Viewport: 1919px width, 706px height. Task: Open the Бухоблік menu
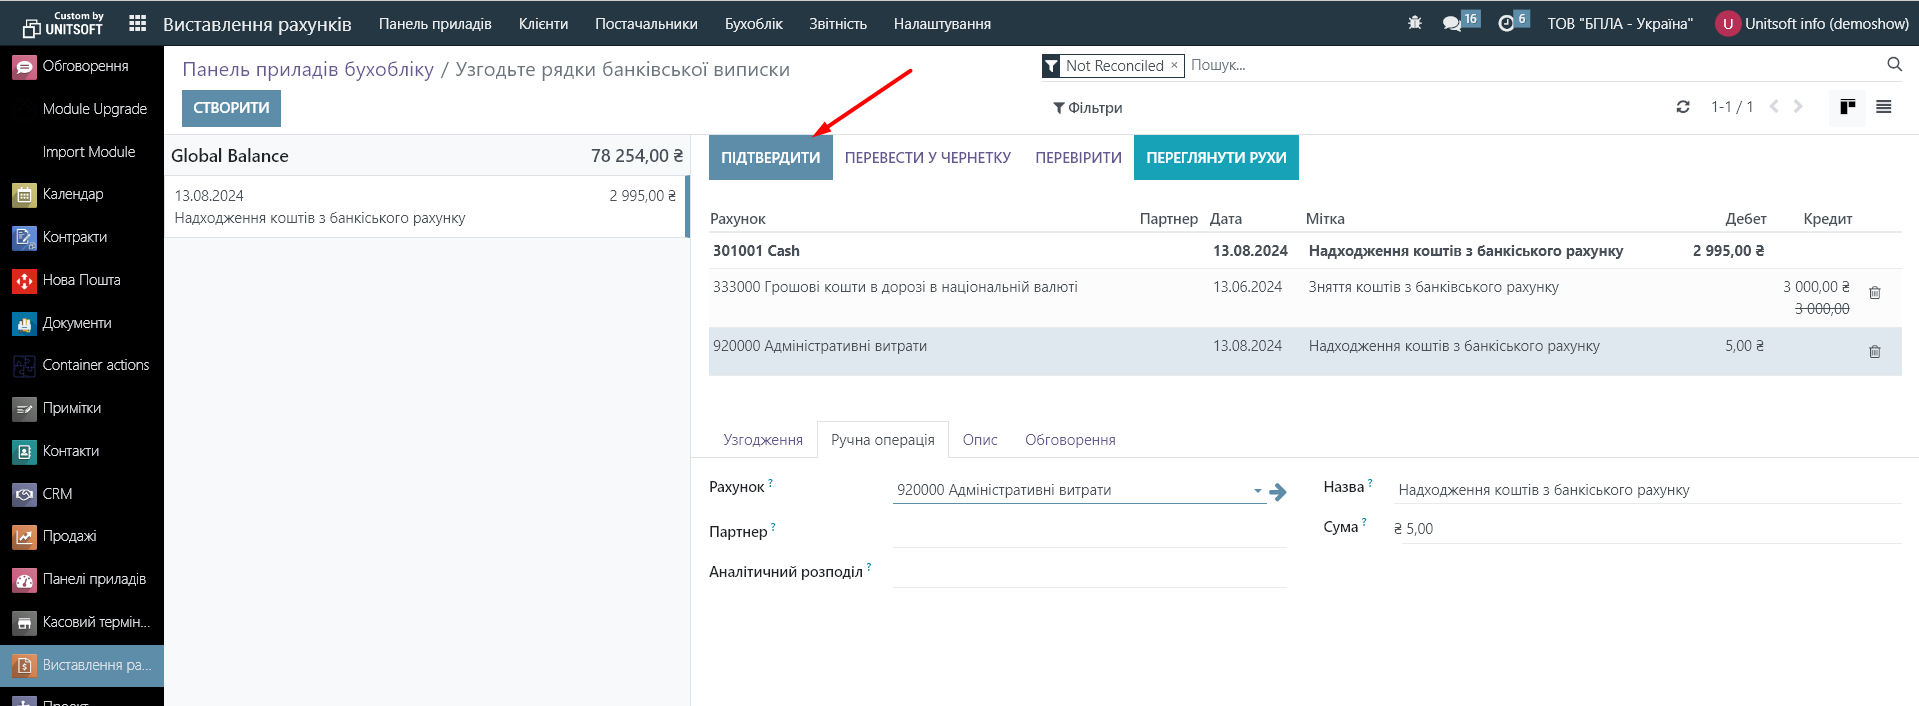tap(753, 23)
